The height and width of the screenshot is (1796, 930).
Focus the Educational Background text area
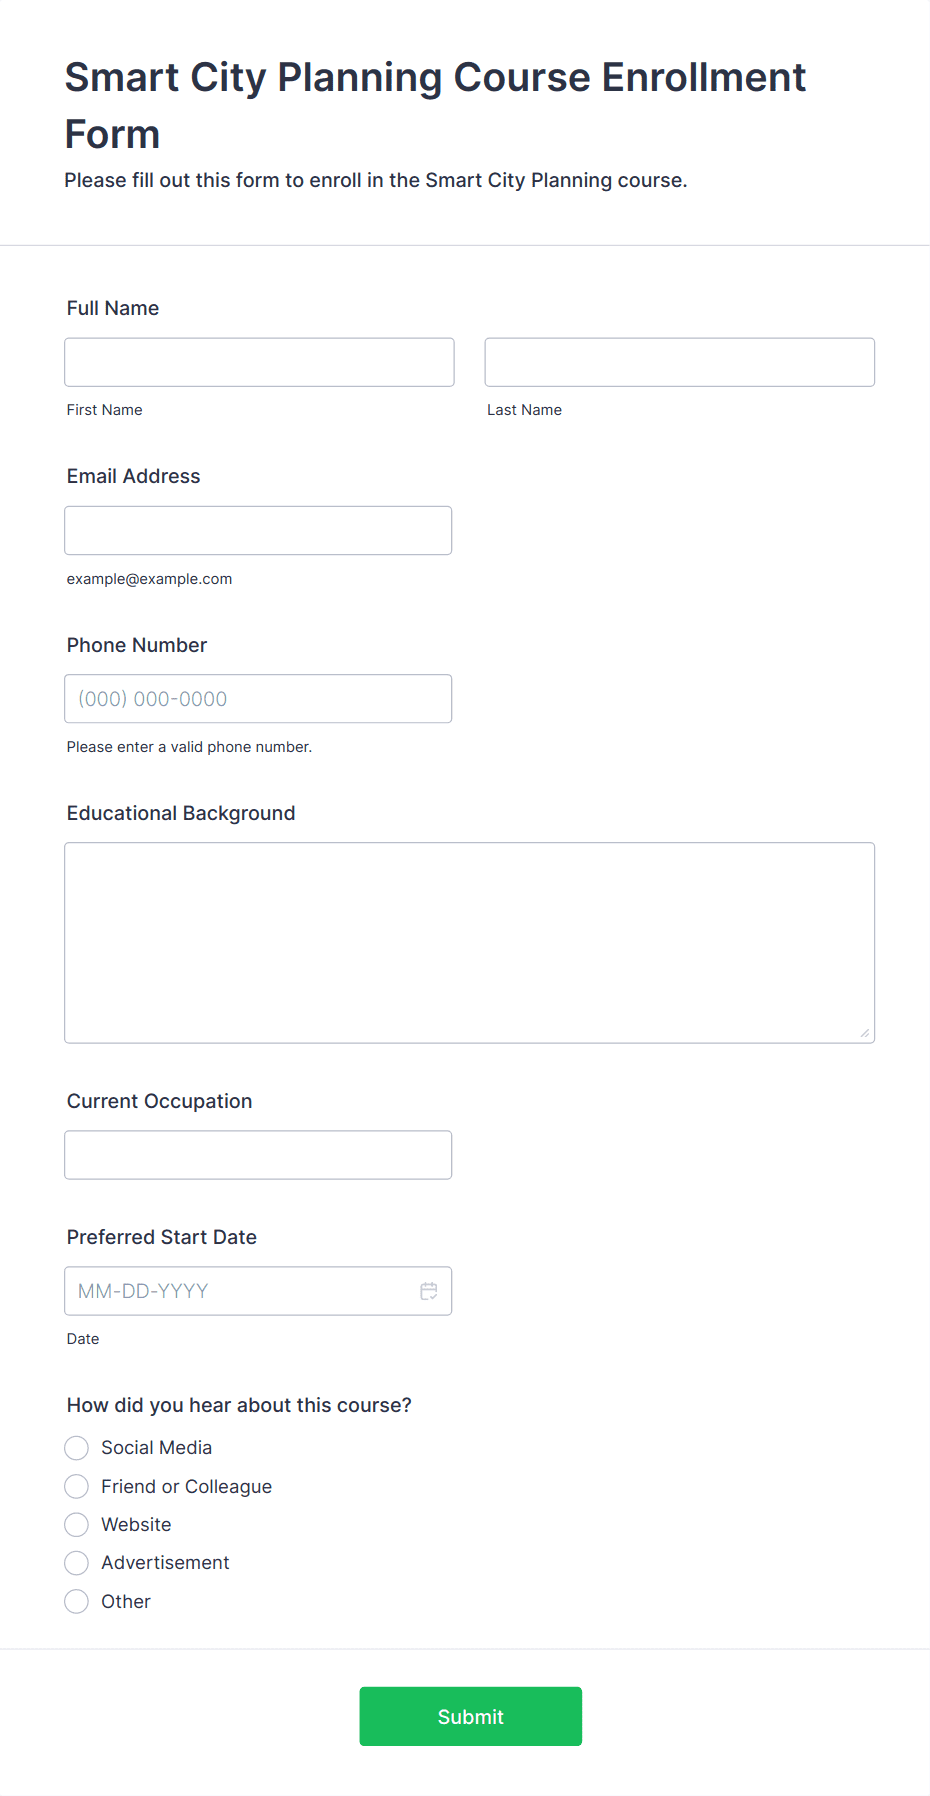coord(470,943)
